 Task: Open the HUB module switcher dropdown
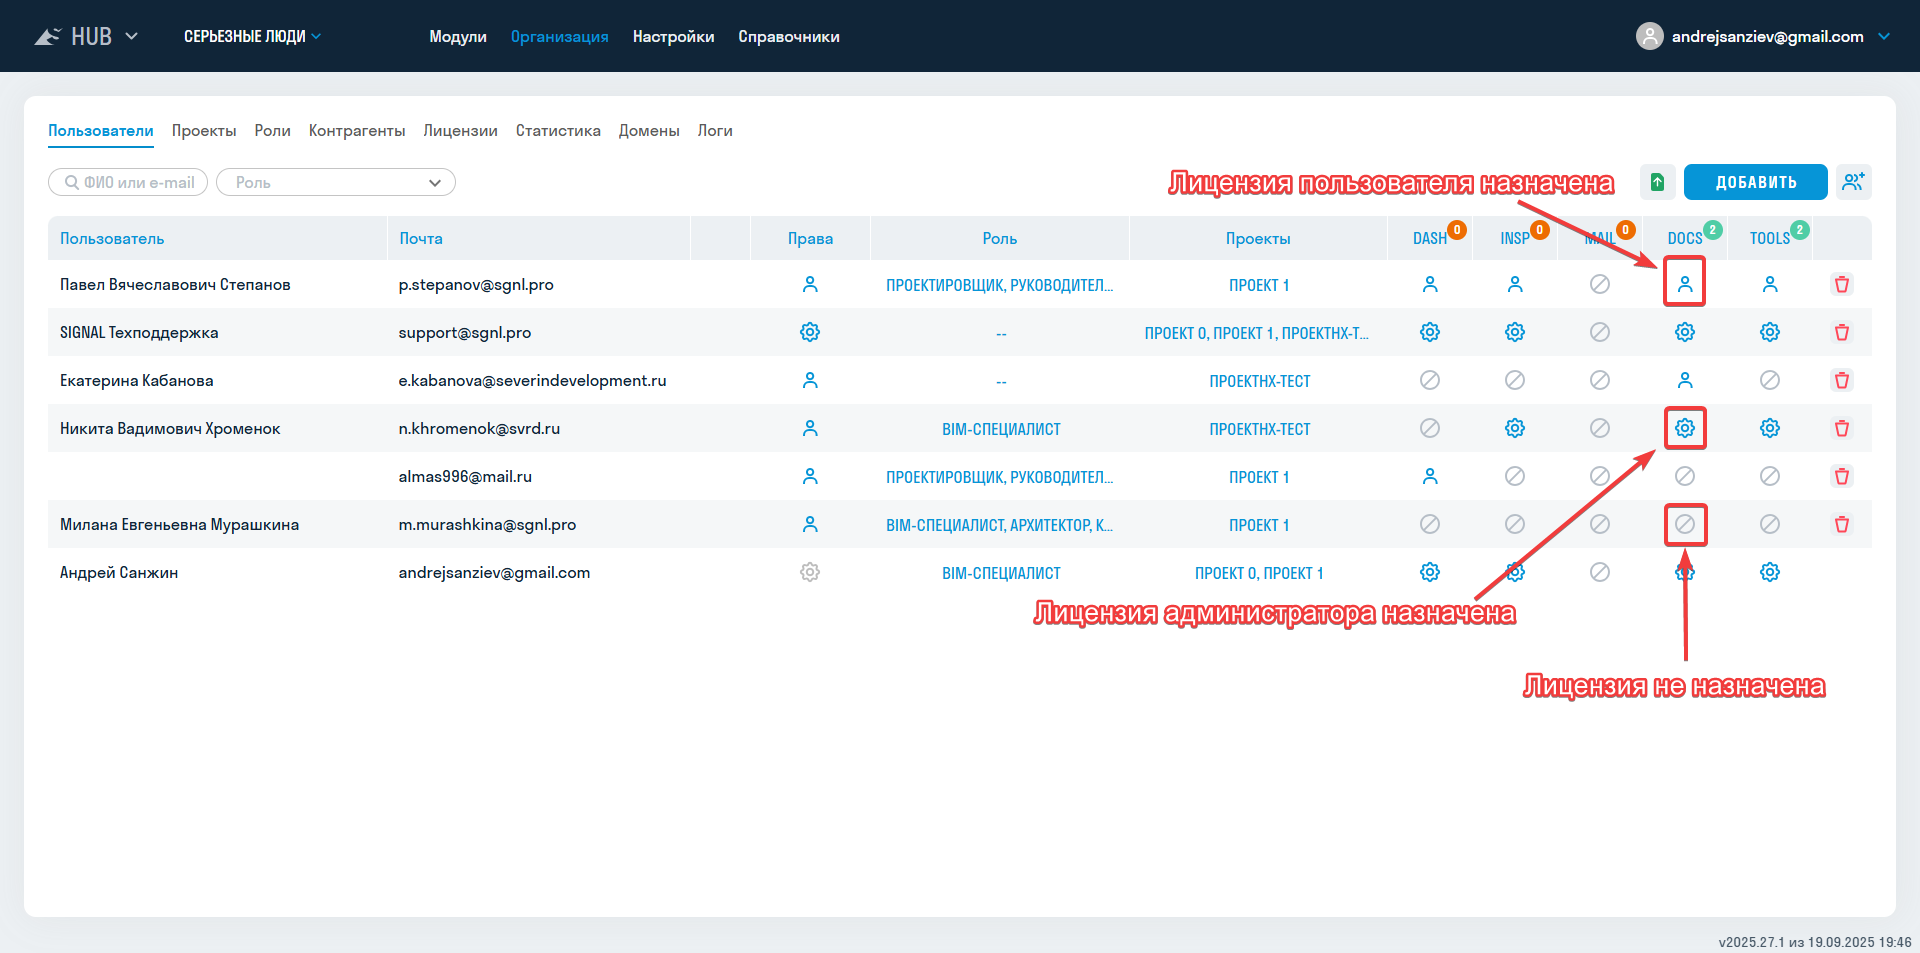(88, 37)
